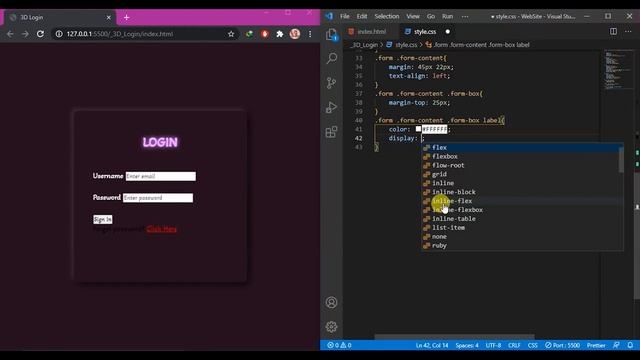Open the Extensions view

331,131
